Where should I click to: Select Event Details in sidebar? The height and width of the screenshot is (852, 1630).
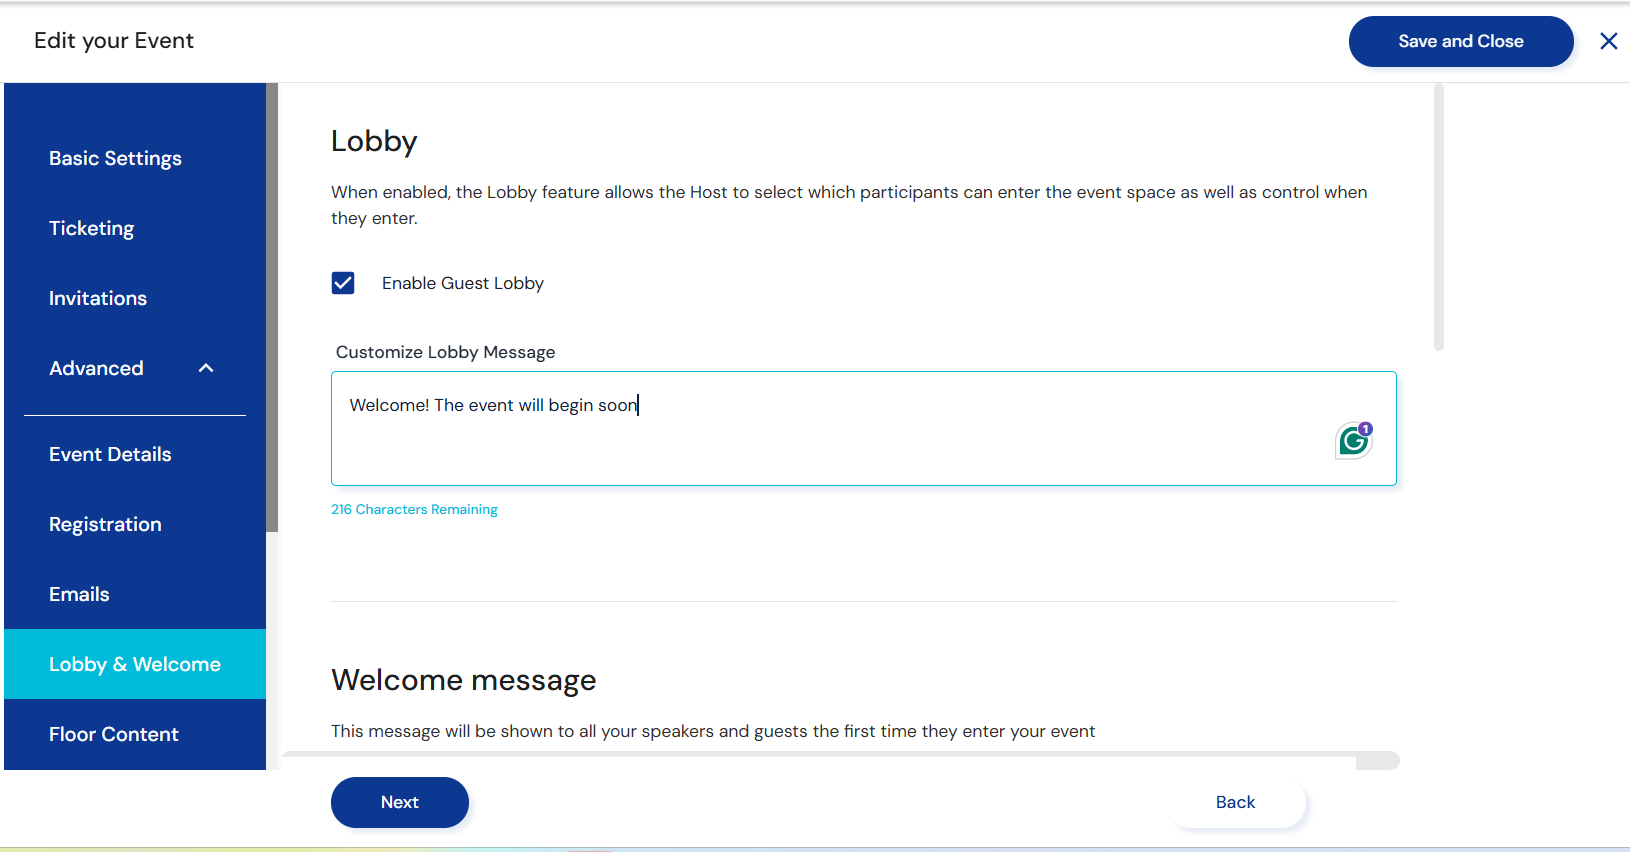(110, 454)
